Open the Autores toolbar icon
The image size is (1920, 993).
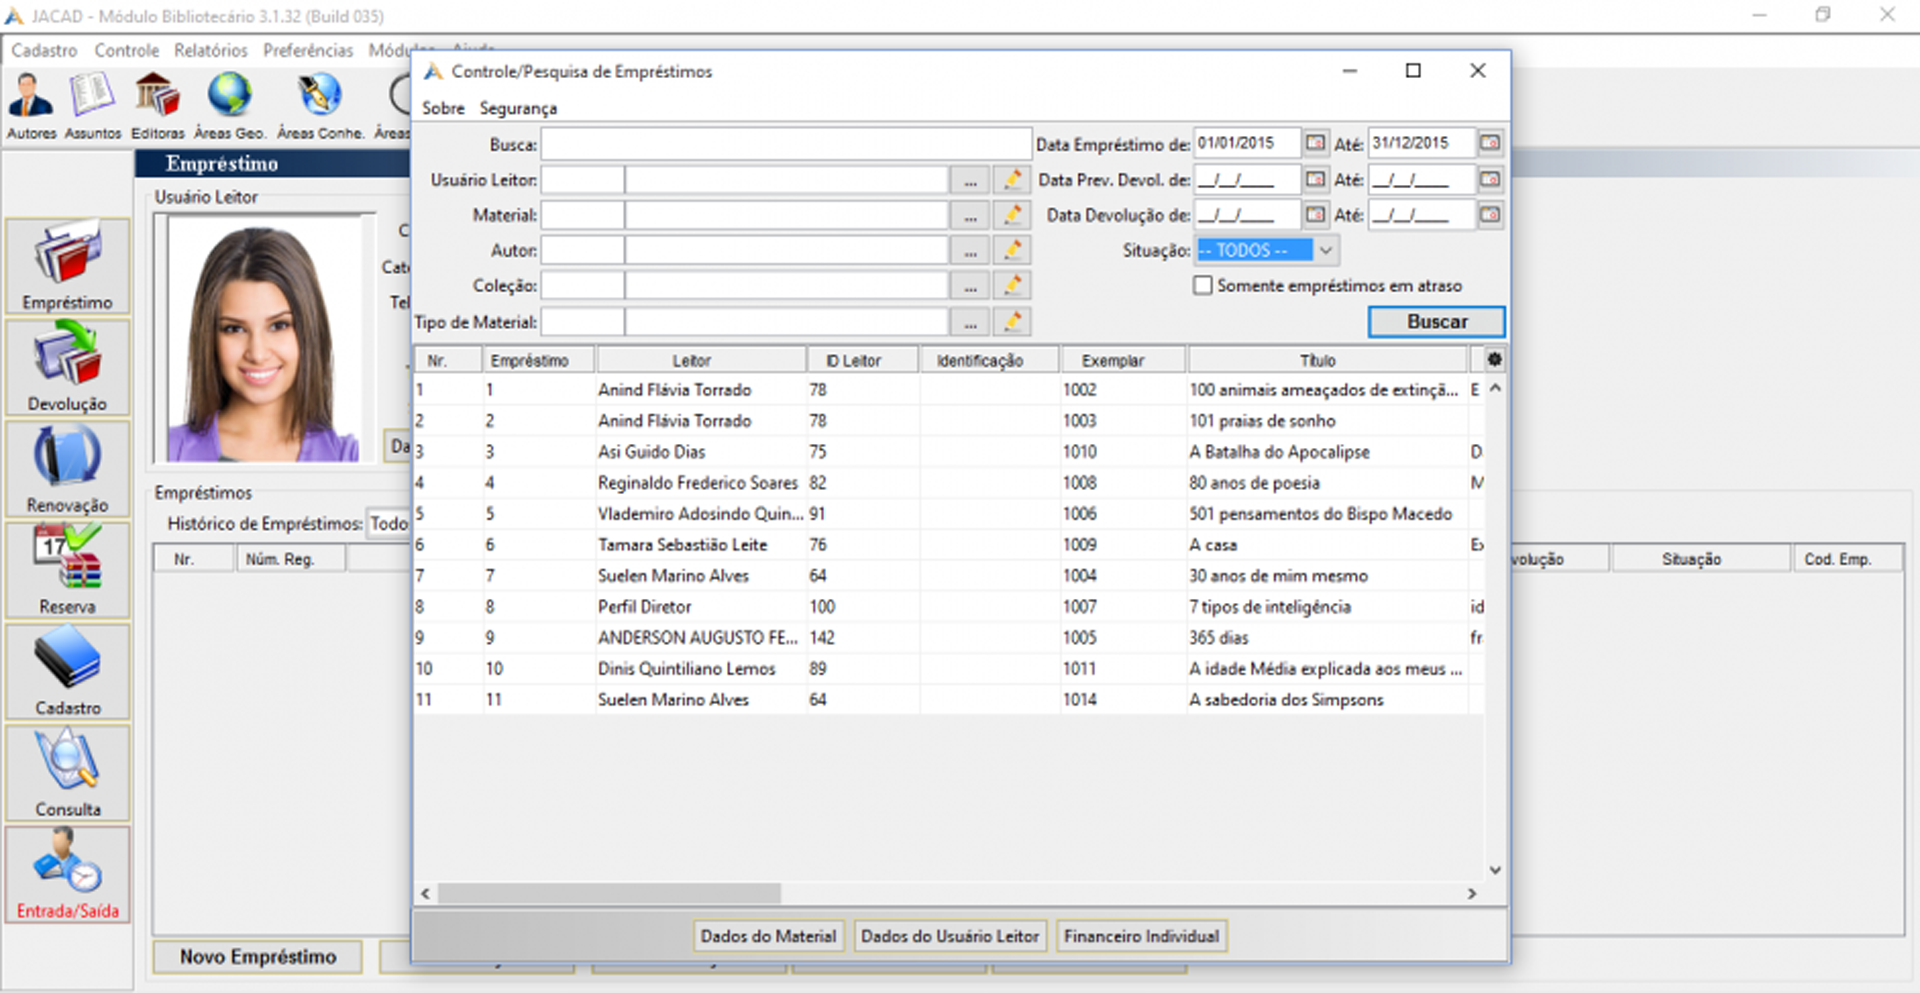(31, 106)
